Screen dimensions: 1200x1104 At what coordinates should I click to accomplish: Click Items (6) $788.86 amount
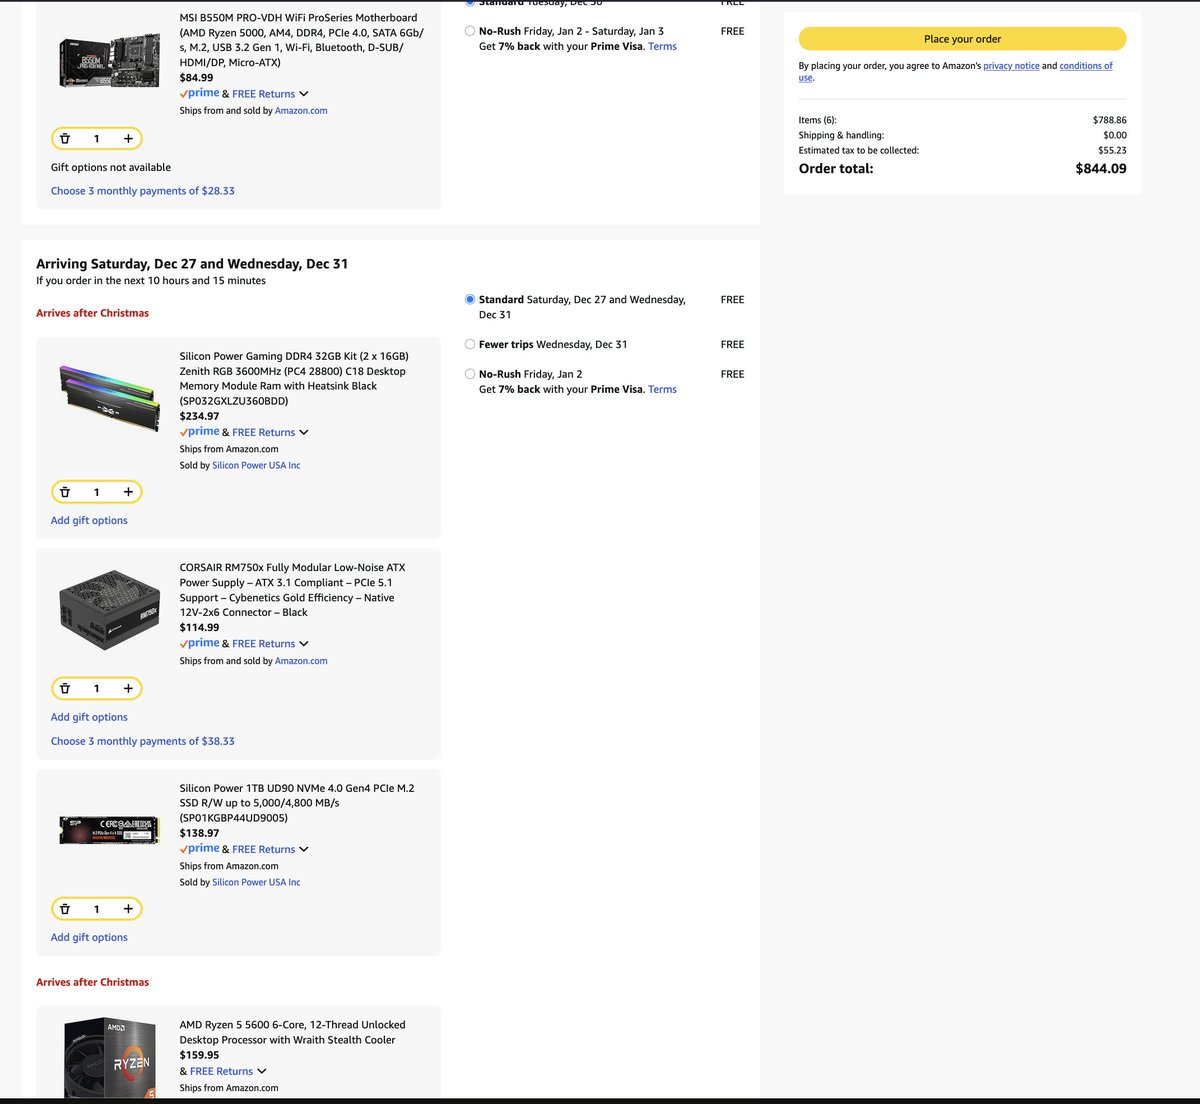point(1110,120)
